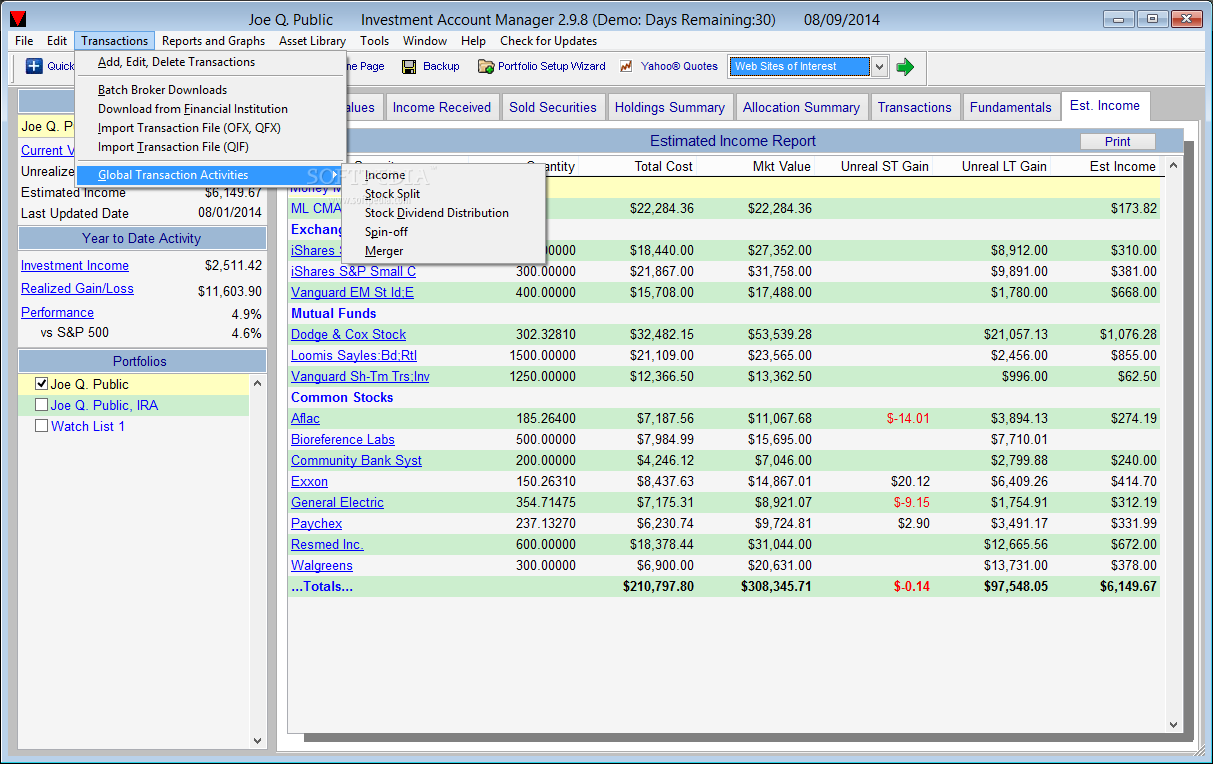The width and height of the screenshot is (1213, 764).
Task: Open the Portfolio Setup Wizard icon
Action: pyautogui.click(x=486, y=67)
